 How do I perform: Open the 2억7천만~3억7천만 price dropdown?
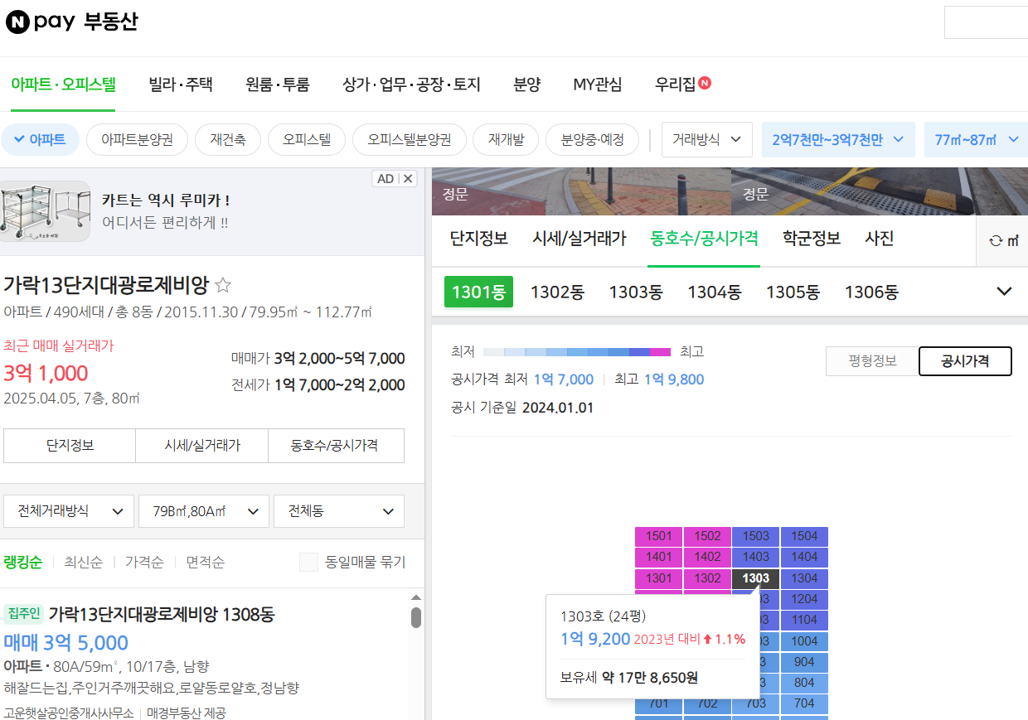pos(838,139)
